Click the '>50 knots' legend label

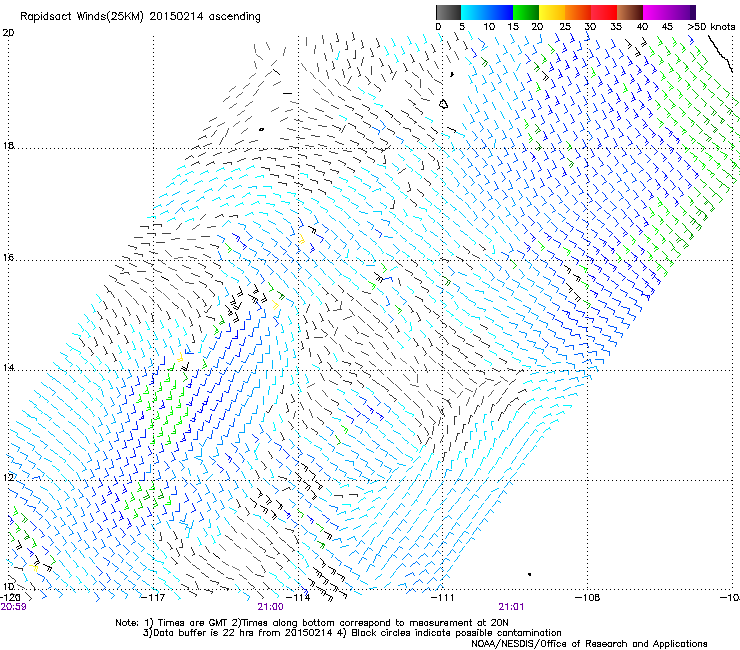(x=711, y=27)
